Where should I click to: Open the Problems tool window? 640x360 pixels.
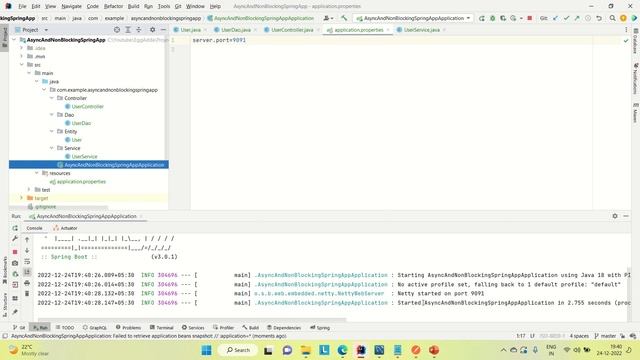(x=128, y=327)
